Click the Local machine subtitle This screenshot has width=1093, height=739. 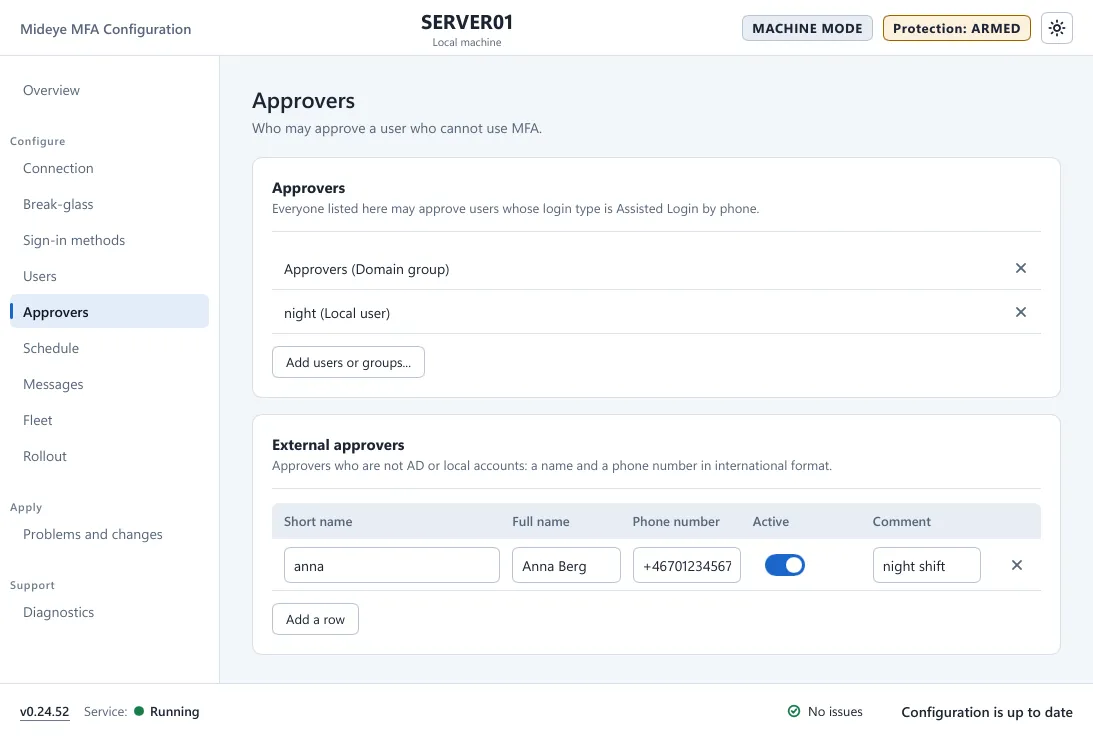coord(467,43)
